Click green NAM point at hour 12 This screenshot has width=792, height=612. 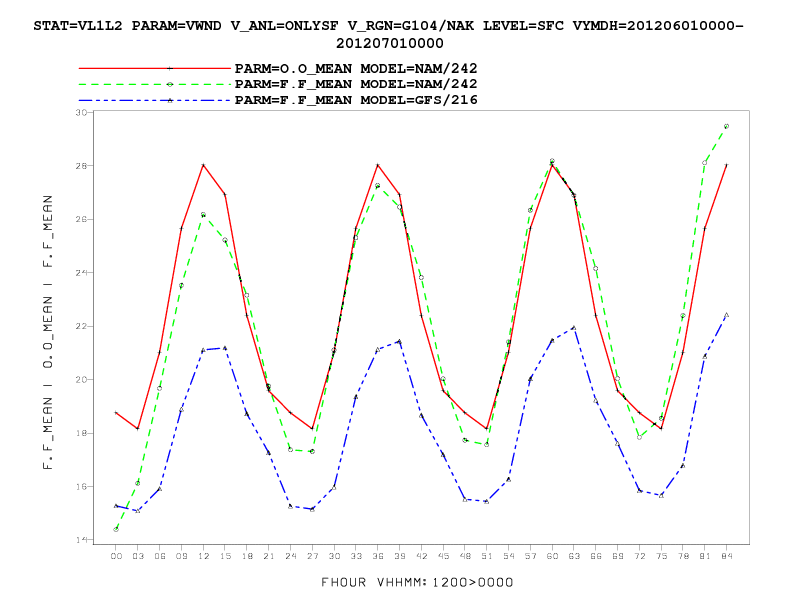203,215
